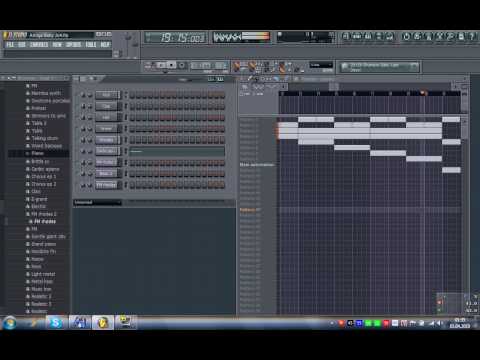Screen dimensions: 480x360
Task: Toggle first step of Kick row
Action: pos(132,95)
